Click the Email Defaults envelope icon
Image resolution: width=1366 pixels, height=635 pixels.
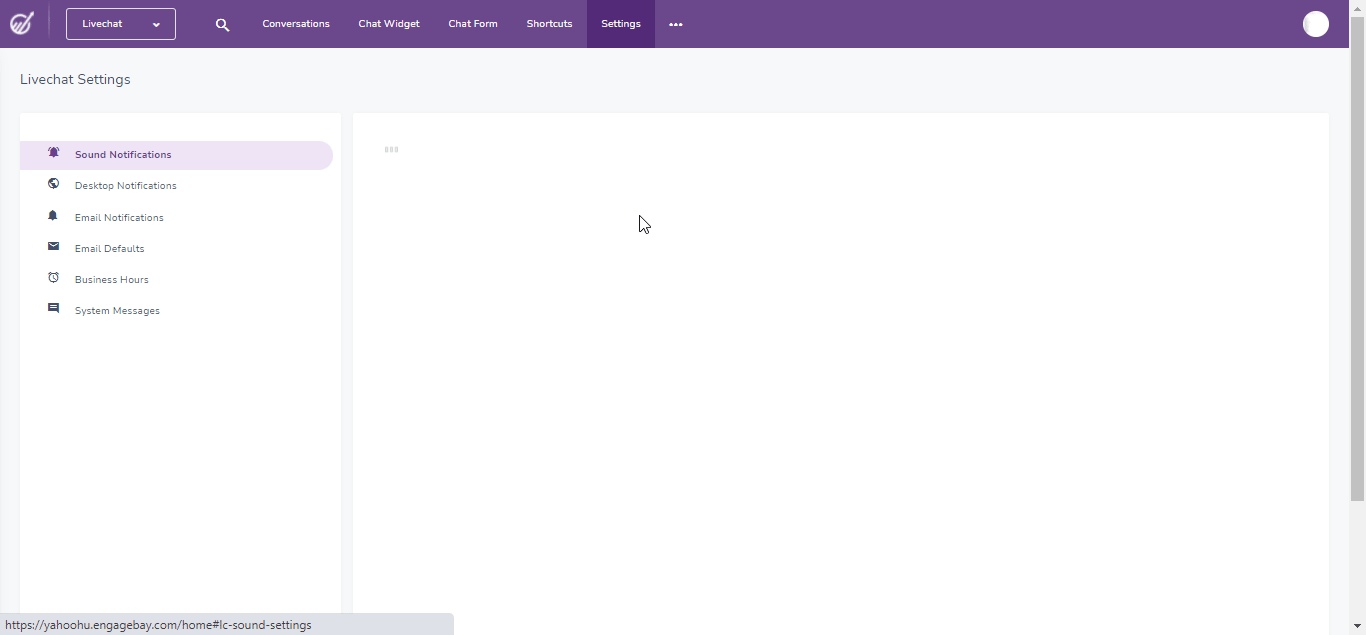pyautogui.click(x=54, y=246)
